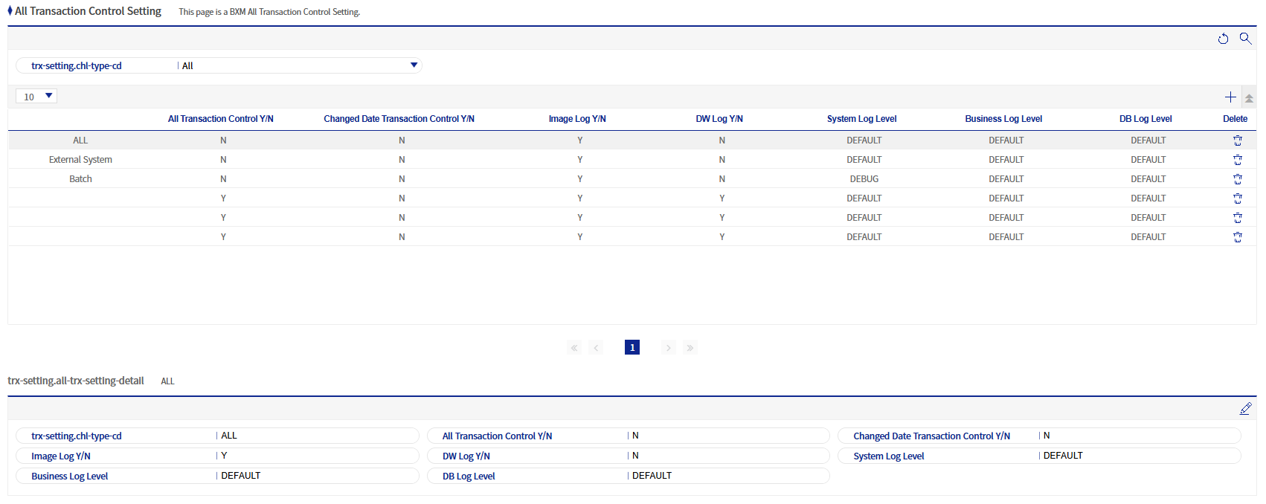Click the Image Log Y/N column header
Viewport: 1266px width, 504px height.
click(x=578, y=119)
